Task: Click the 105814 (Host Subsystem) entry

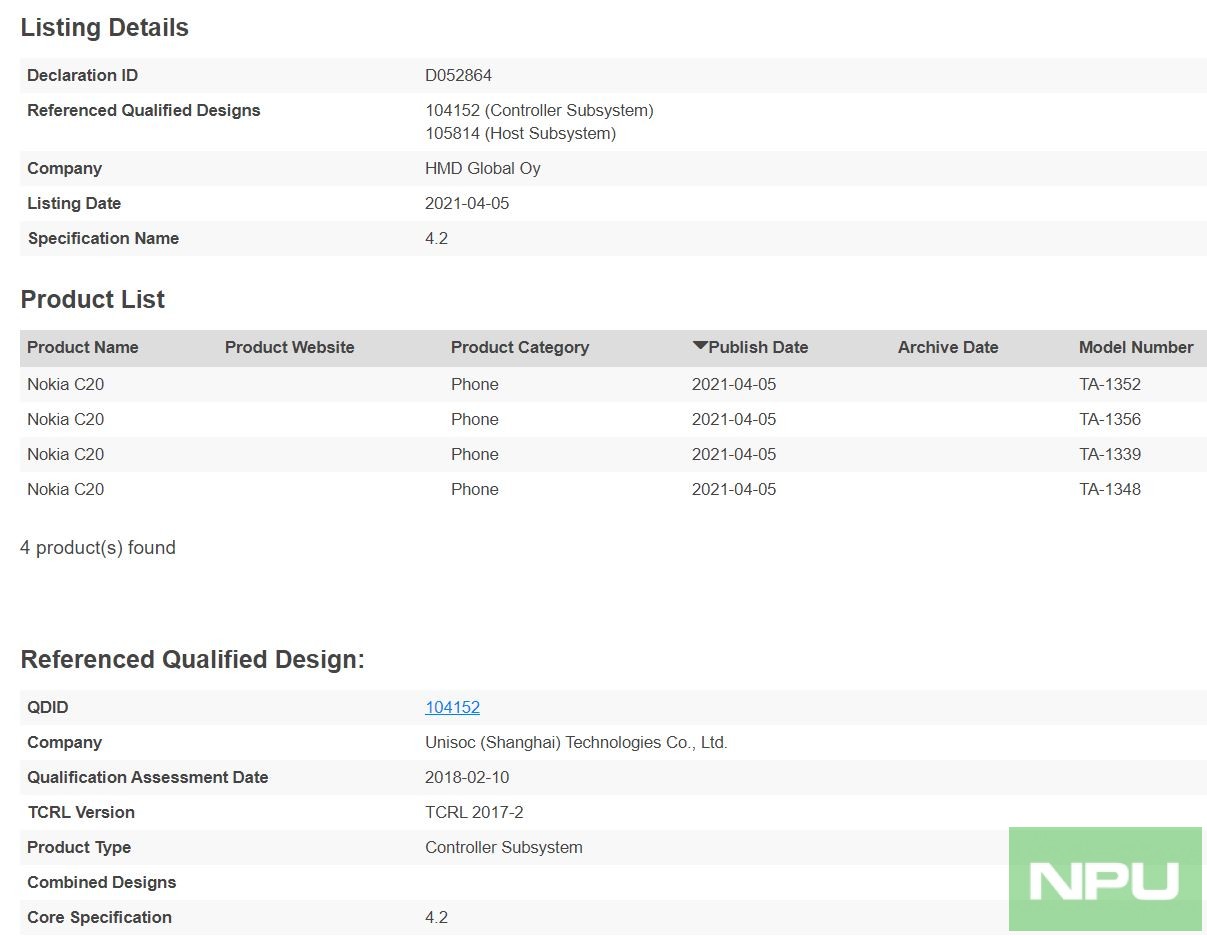Action: point(520,133)
